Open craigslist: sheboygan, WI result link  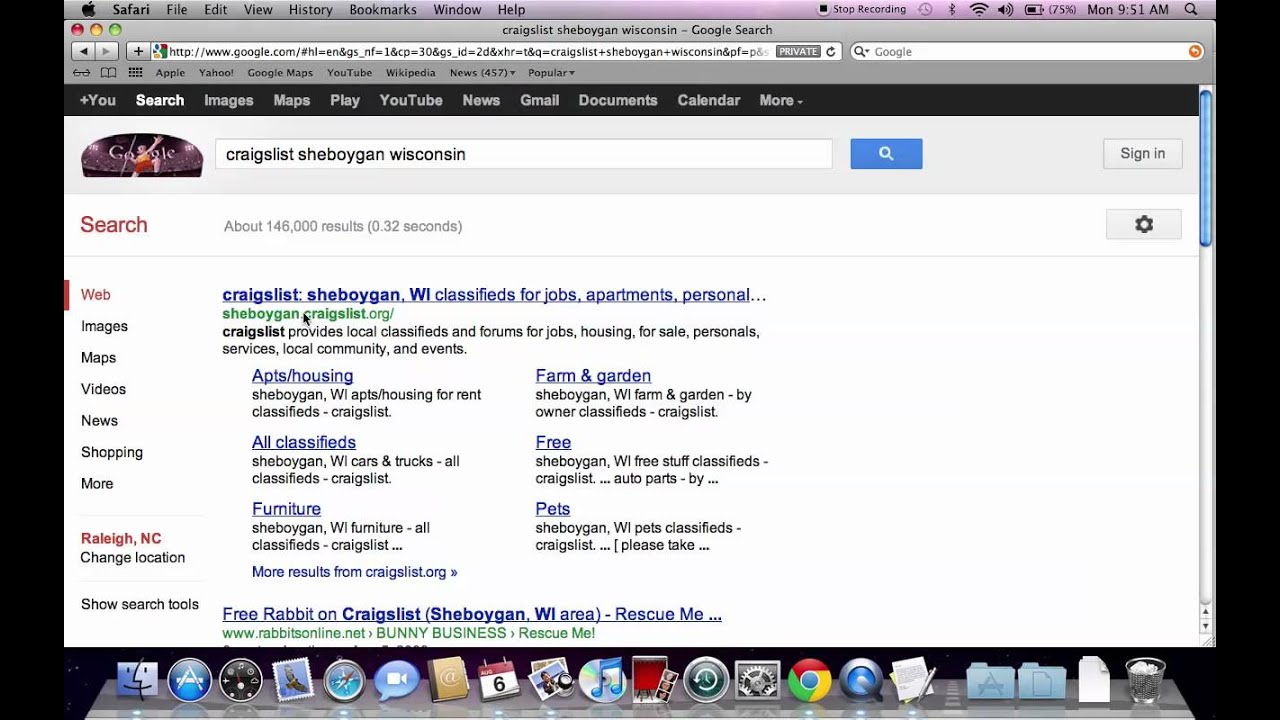[494, 295]
